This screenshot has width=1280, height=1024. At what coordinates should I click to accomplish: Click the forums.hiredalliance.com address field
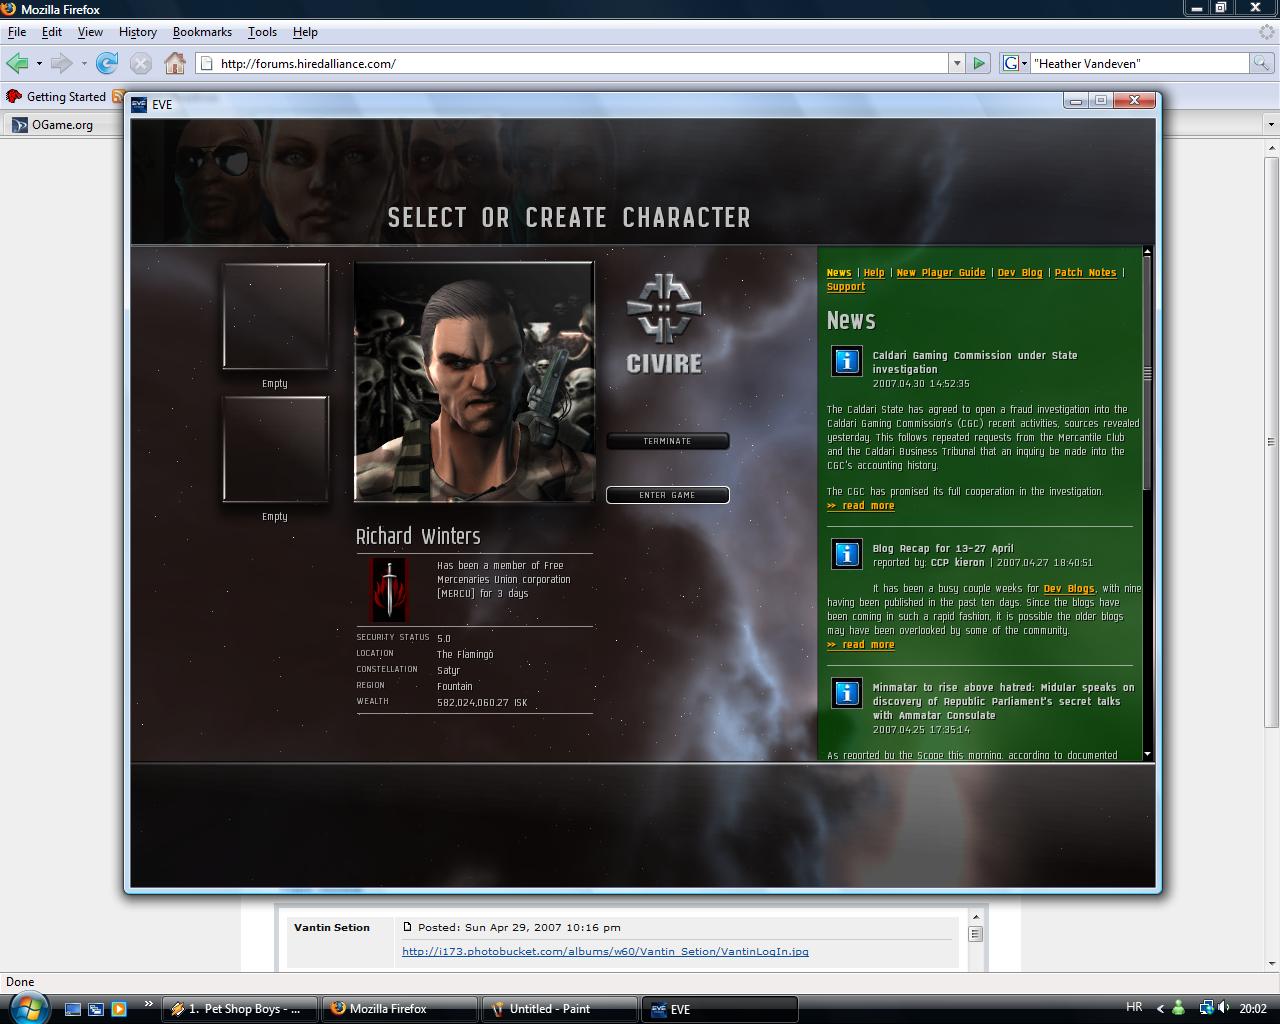(x=572, y=63)
